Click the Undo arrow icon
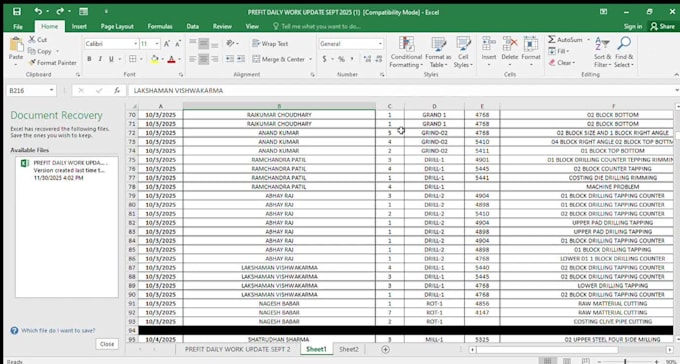 click(x=39, y=12)
